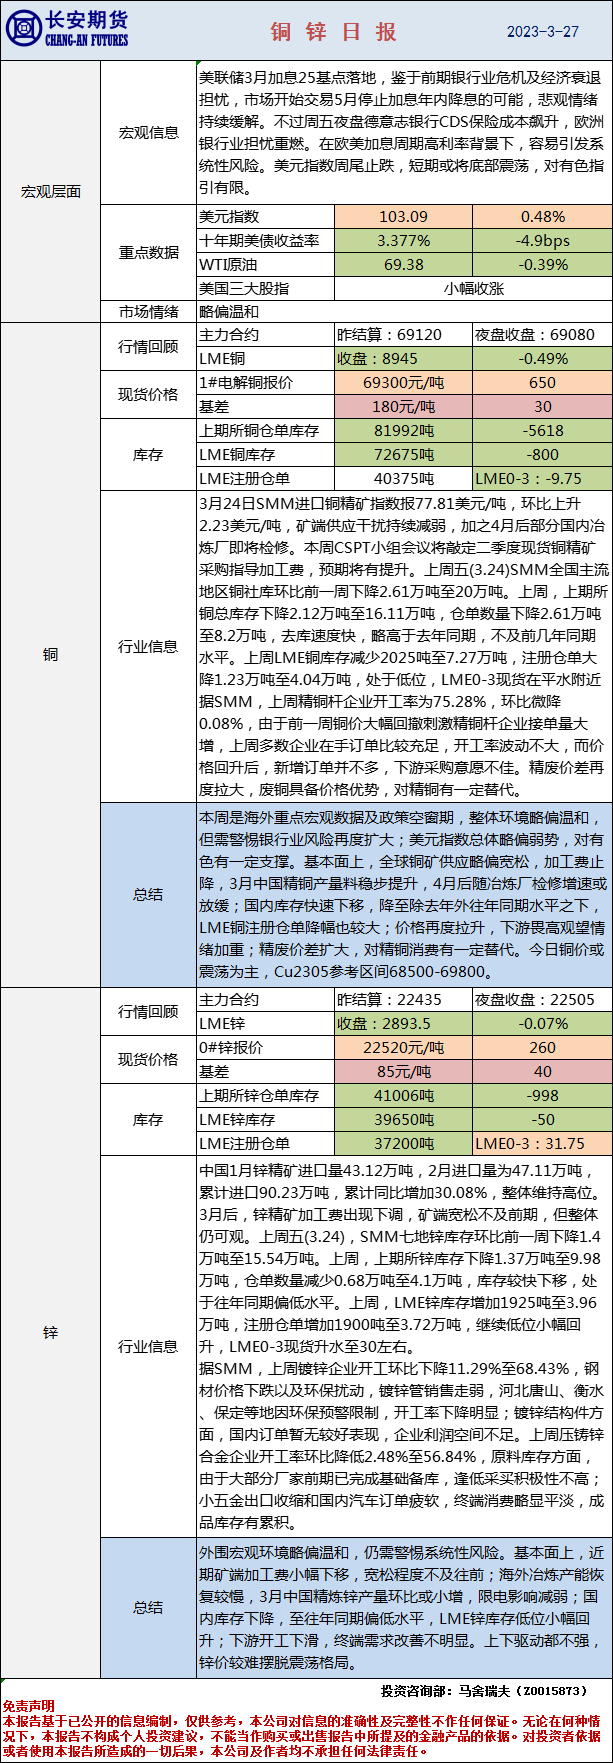Select the 美国三大股指 label
The height and width of the screenshot is (1763, 613).
tap(265, 288)
